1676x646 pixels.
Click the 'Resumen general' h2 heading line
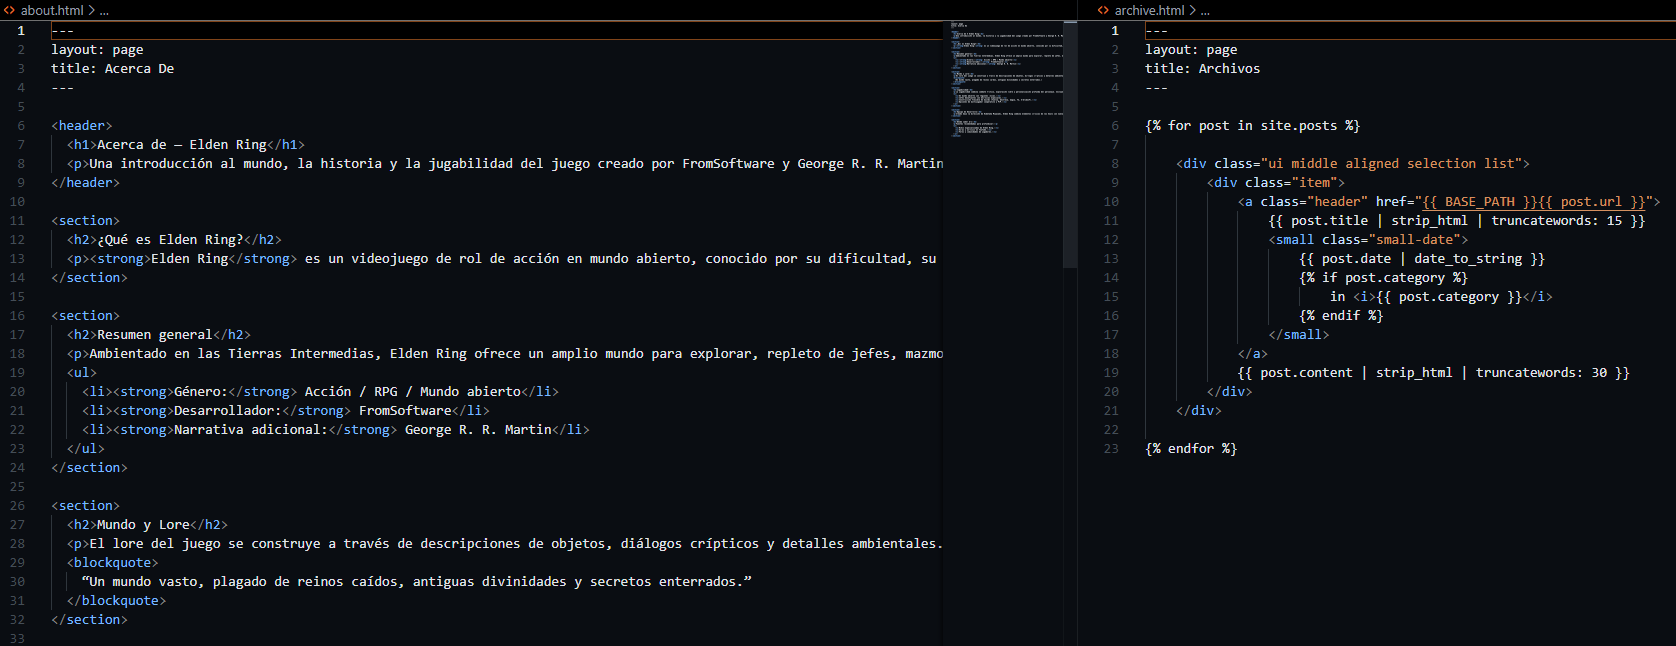[x=159, y=335]
